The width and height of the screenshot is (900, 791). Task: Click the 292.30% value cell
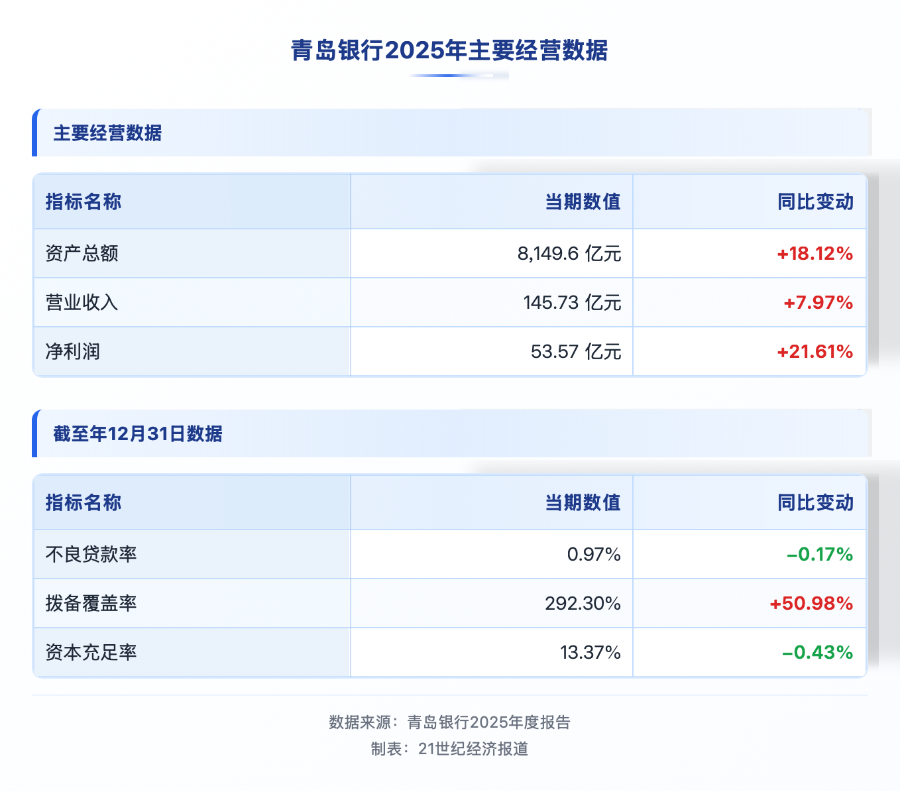585,603
